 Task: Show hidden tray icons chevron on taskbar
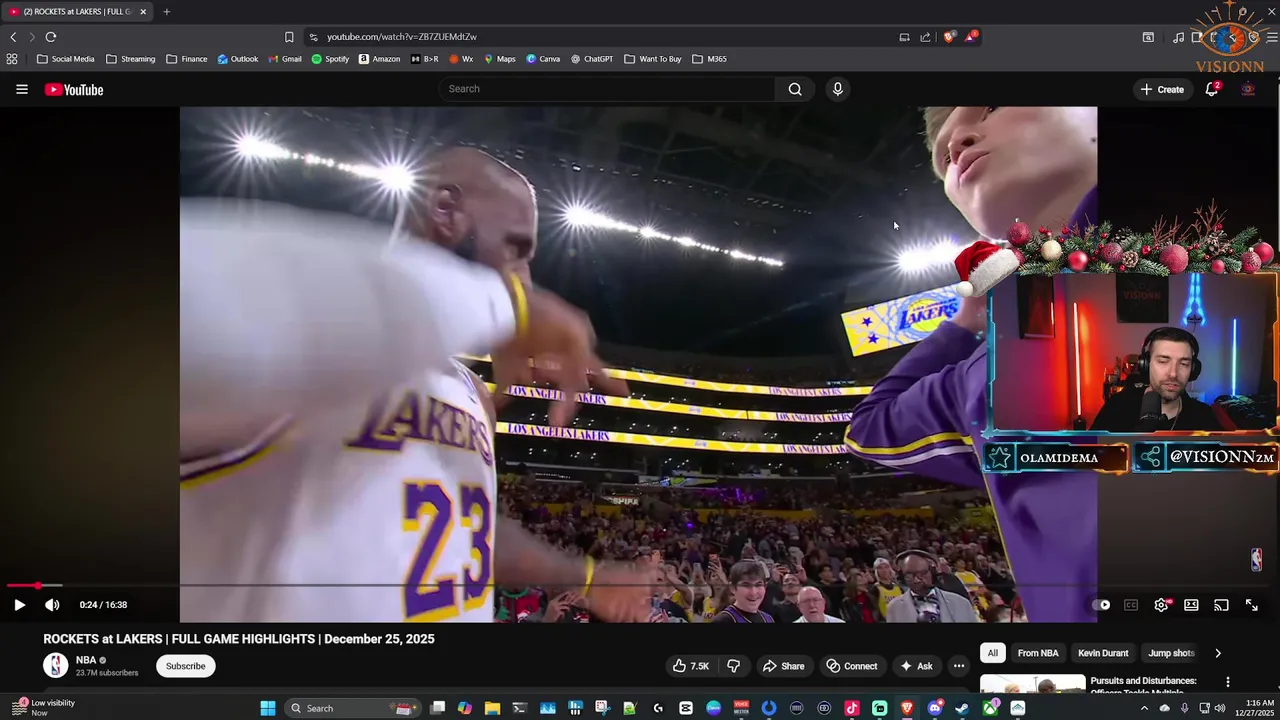tap(1144, 708)
